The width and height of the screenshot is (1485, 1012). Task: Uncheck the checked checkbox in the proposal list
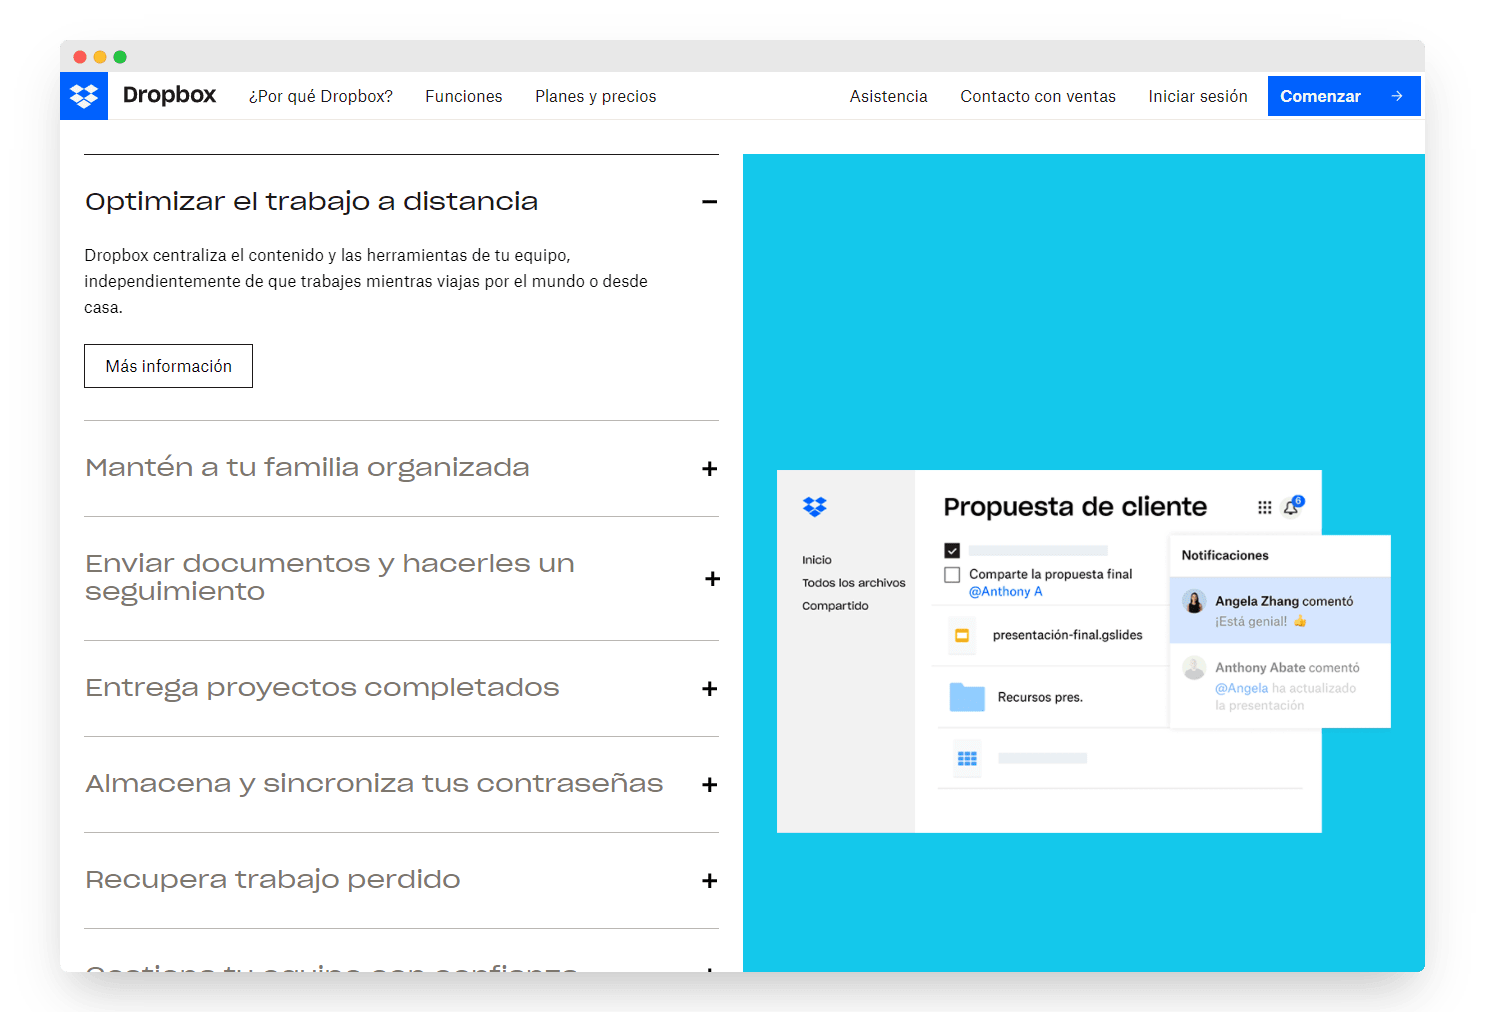click(x=952, y=551)
